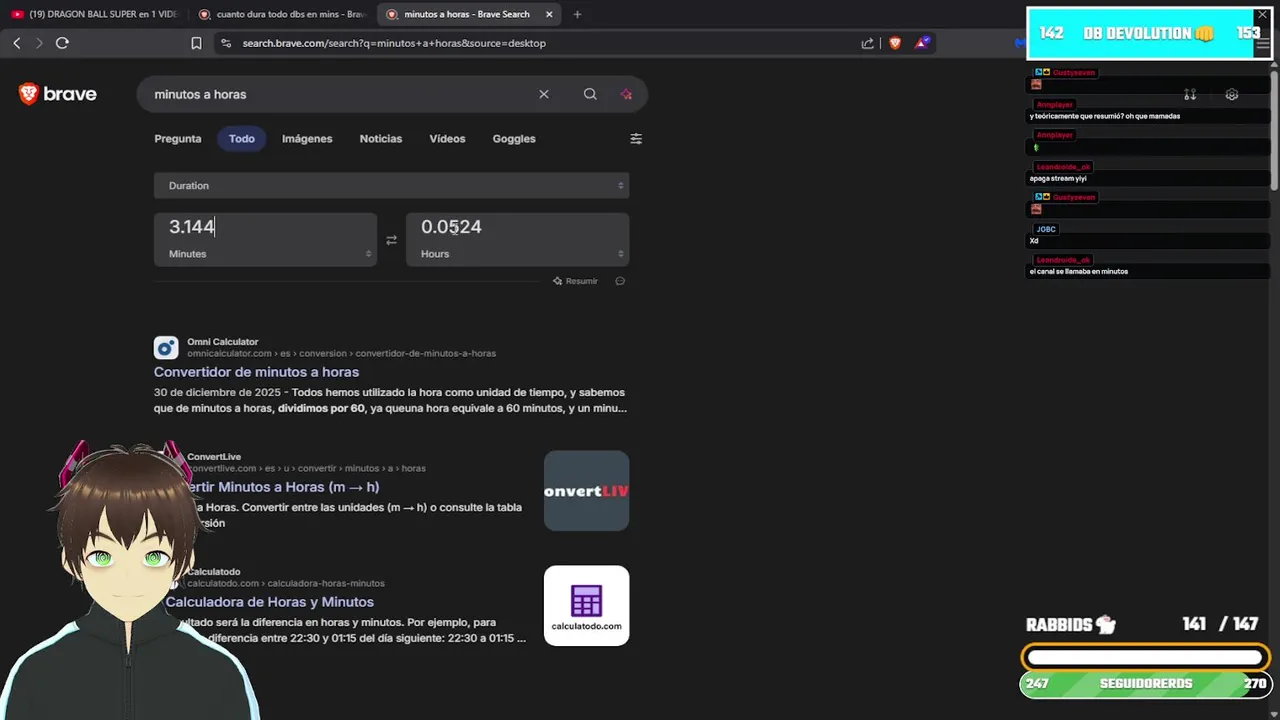The width and height of the screenshot is (1280, 720).
Task: Click the Omni Calculator favicon
Action: 166,348
